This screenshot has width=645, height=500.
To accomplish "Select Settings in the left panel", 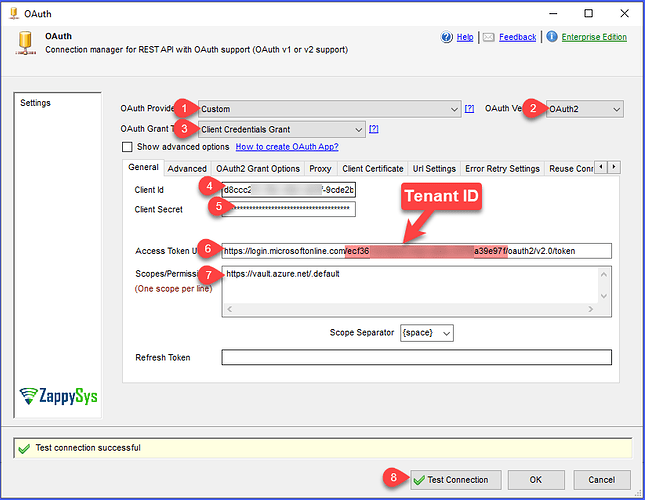I will point(35,103).
